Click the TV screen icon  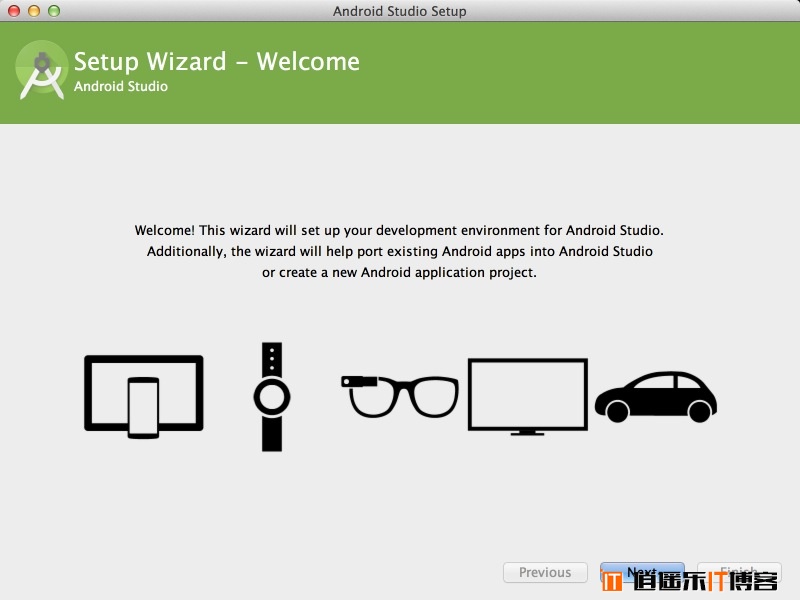click(x=528, y=397)
